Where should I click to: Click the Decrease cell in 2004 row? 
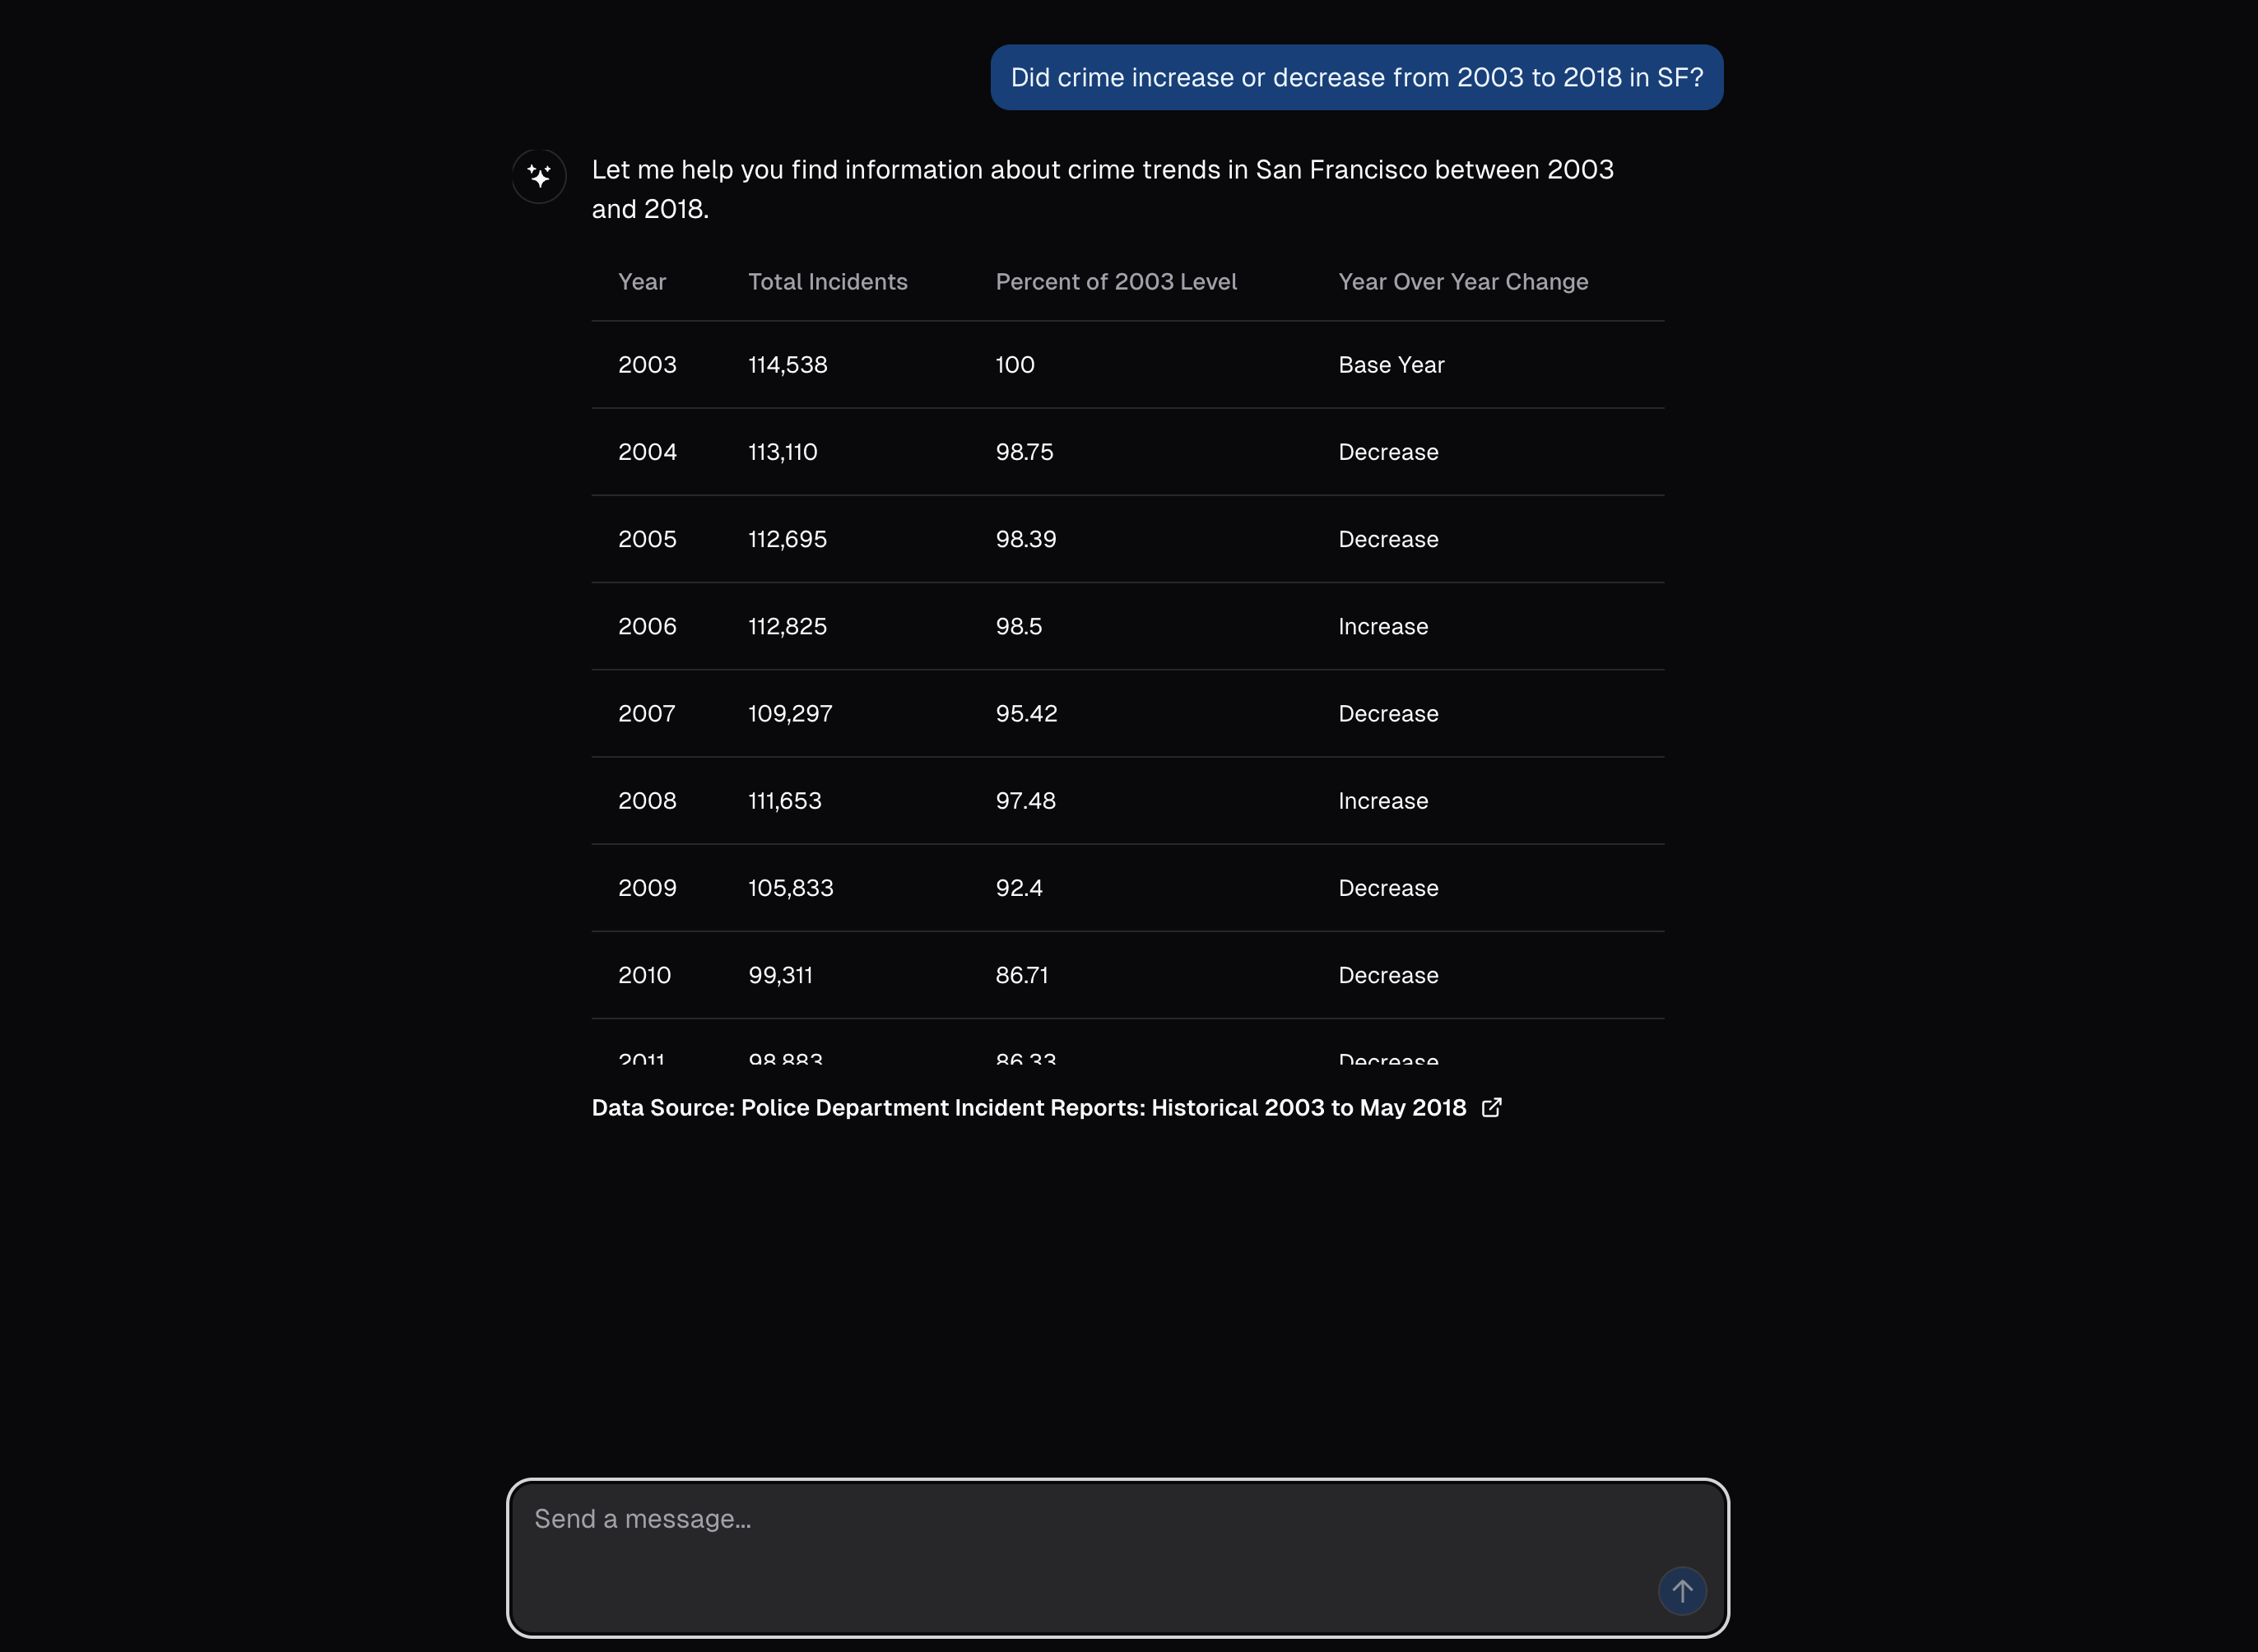click(1388, 452)
